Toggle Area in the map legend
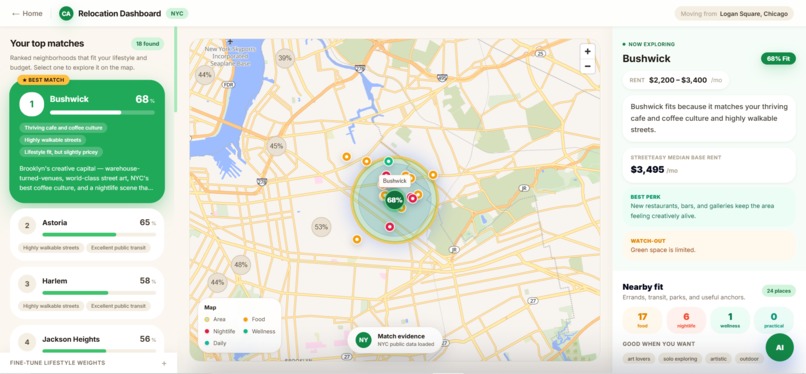 tap(215, 319)
